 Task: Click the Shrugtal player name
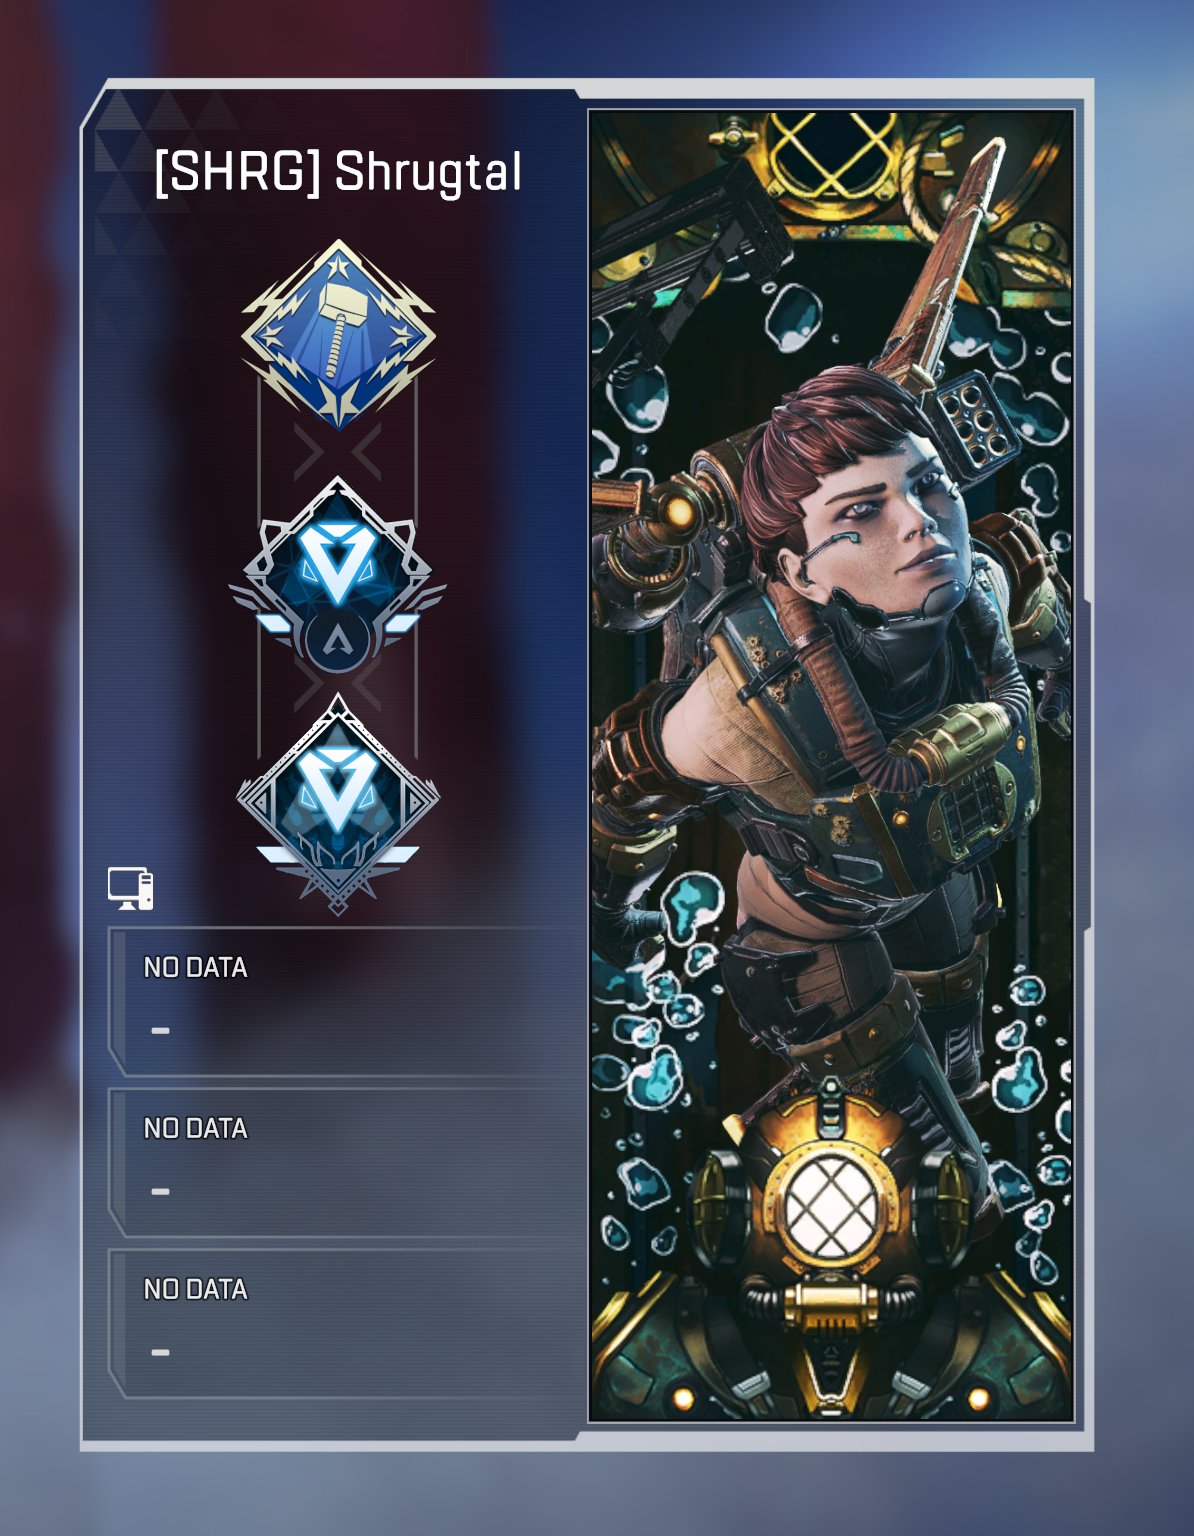[428, 172]
